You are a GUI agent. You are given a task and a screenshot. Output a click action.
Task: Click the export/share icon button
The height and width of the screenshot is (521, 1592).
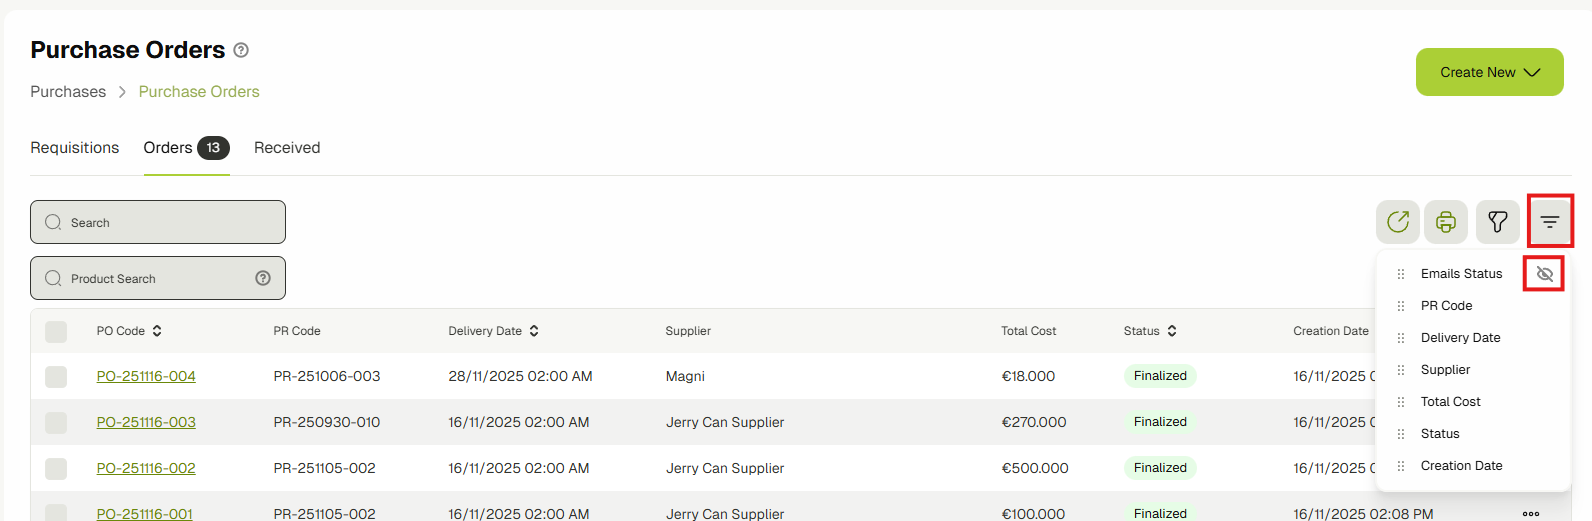[1398, 222]
